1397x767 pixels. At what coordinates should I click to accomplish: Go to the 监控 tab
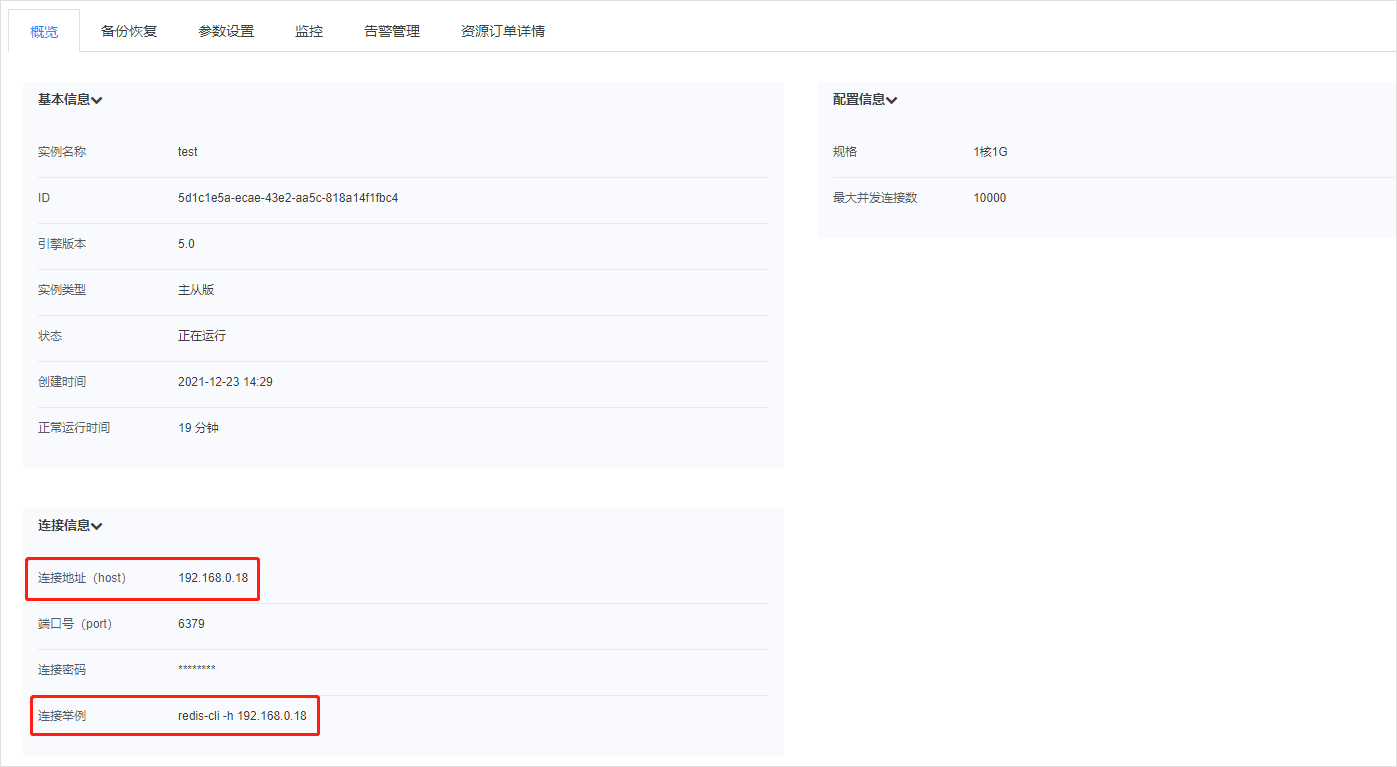(309, 31)
